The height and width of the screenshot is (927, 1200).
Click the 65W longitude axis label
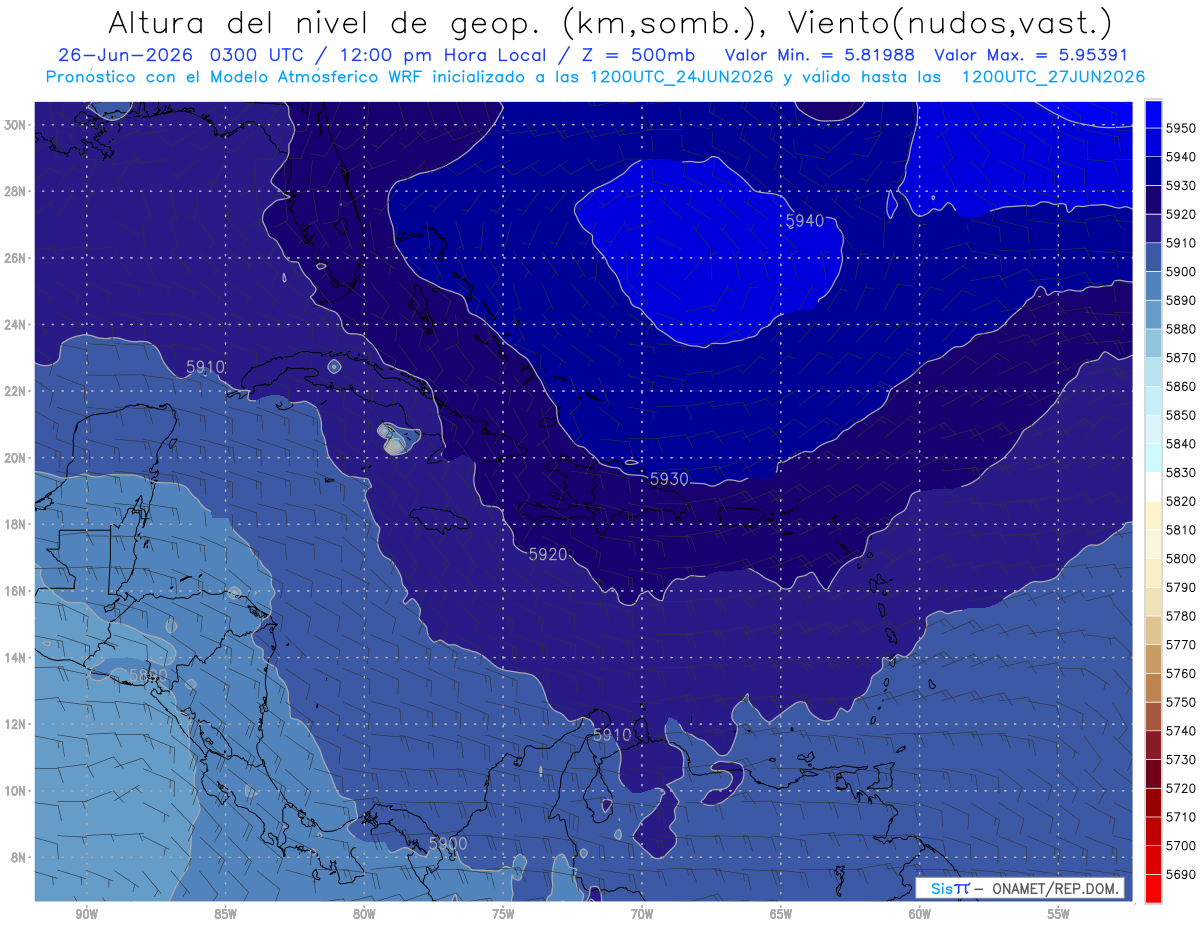pos(781,914)
